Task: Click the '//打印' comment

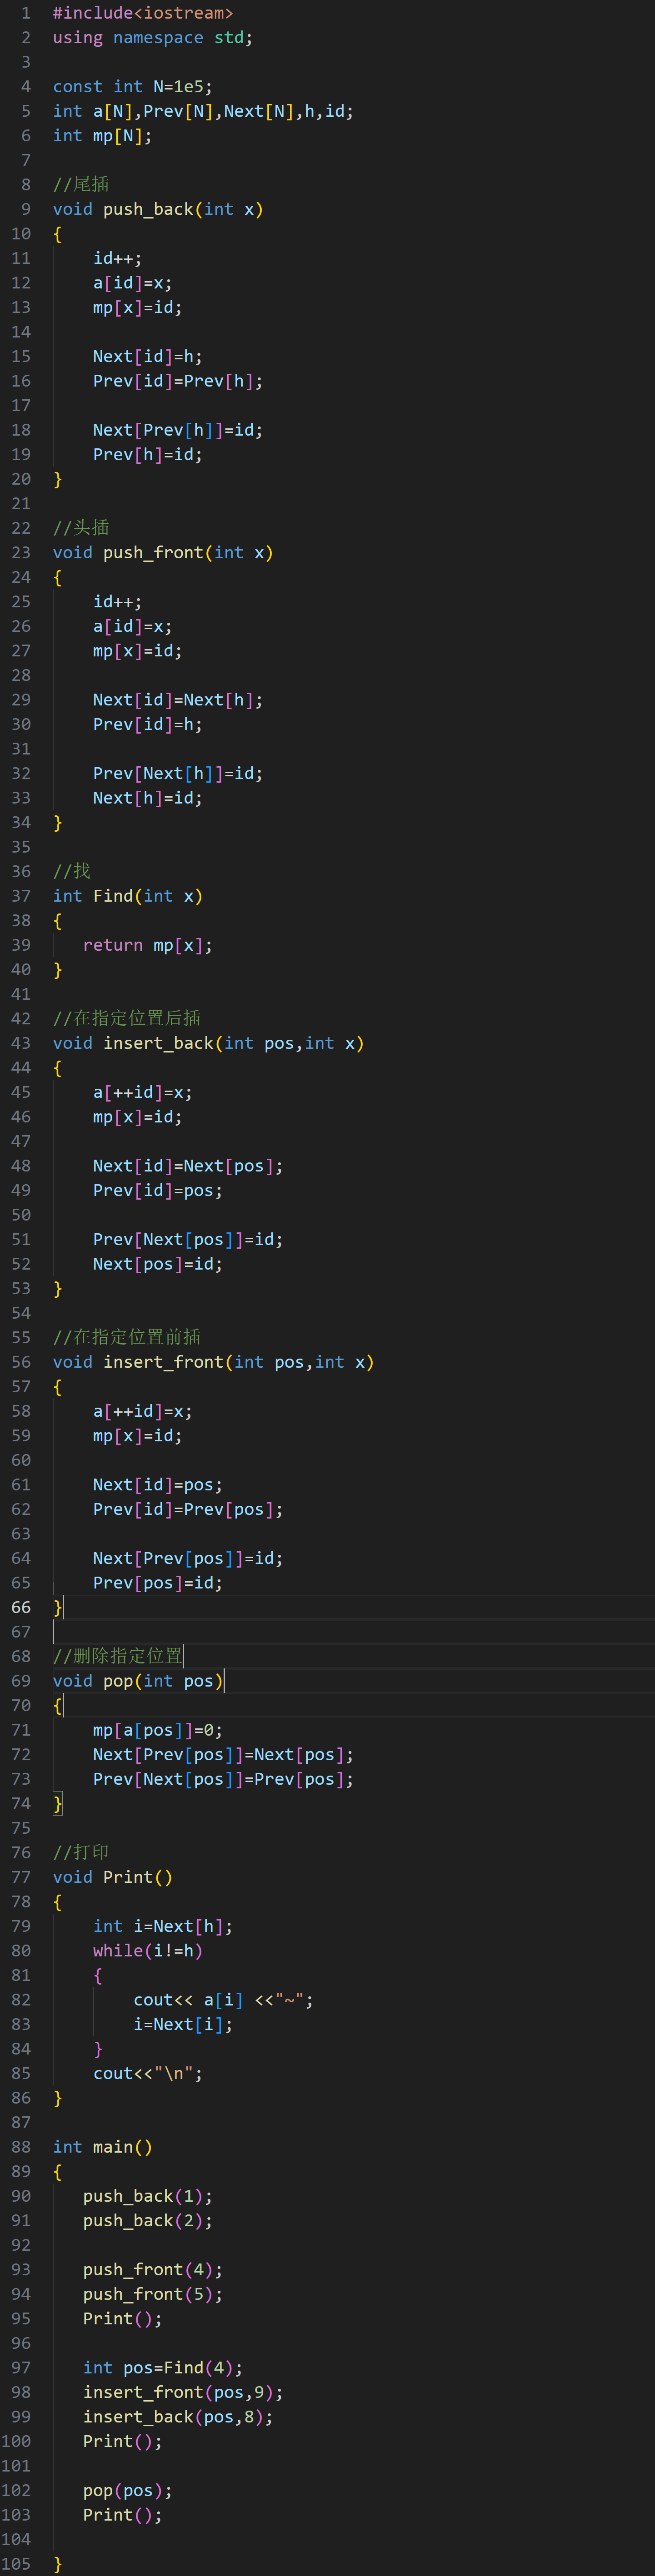Action: pyautogui.click(x=81, y=1852)
